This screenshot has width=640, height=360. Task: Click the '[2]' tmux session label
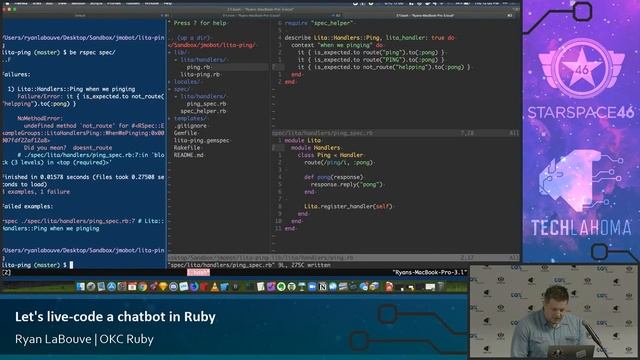tap(7, 272)
